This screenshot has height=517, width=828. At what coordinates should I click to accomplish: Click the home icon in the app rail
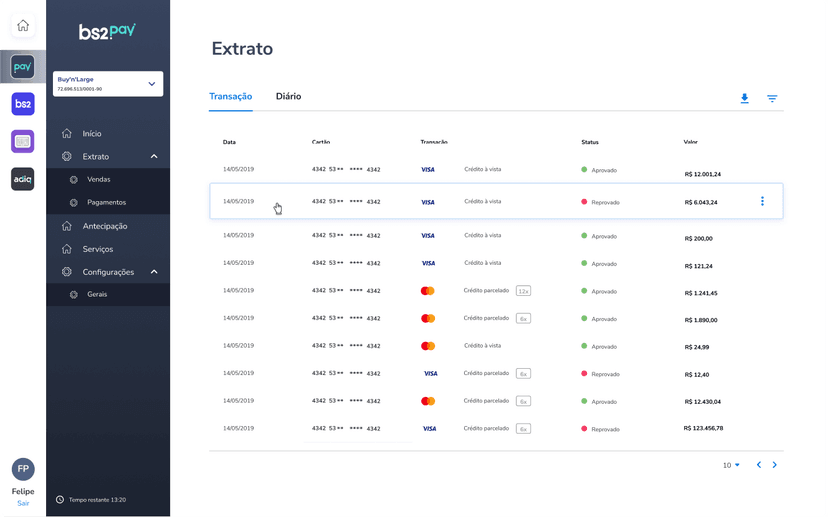pos(23,26)
